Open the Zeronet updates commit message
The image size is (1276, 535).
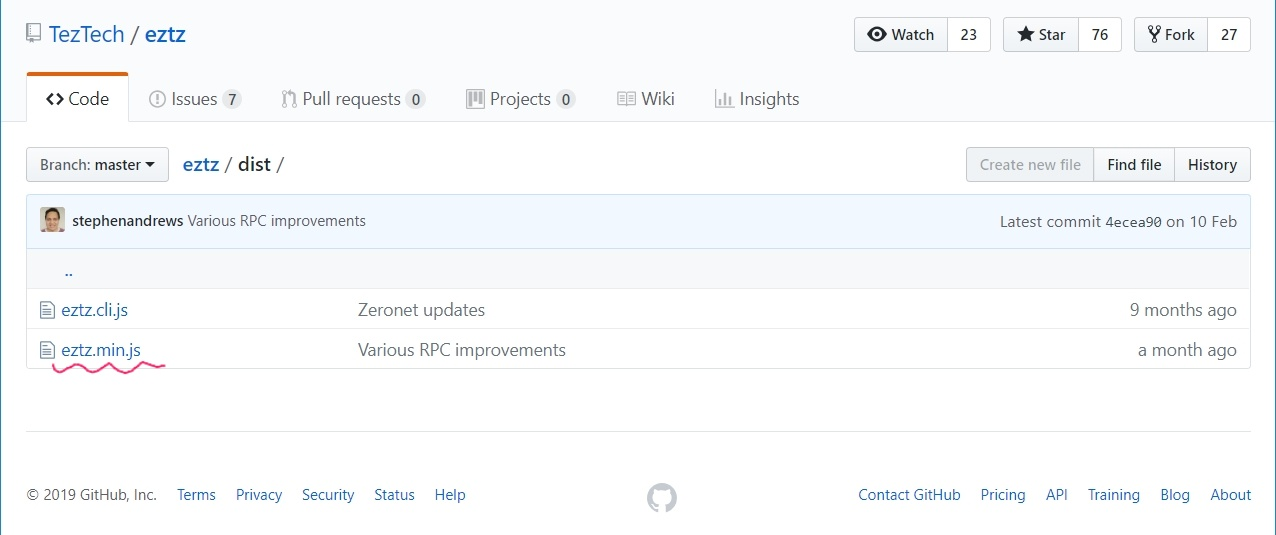tap(421, 310)
